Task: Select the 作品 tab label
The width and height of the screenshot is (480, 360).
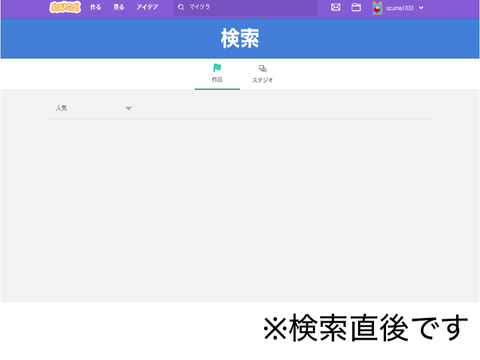Action: (x=217, y=80)
